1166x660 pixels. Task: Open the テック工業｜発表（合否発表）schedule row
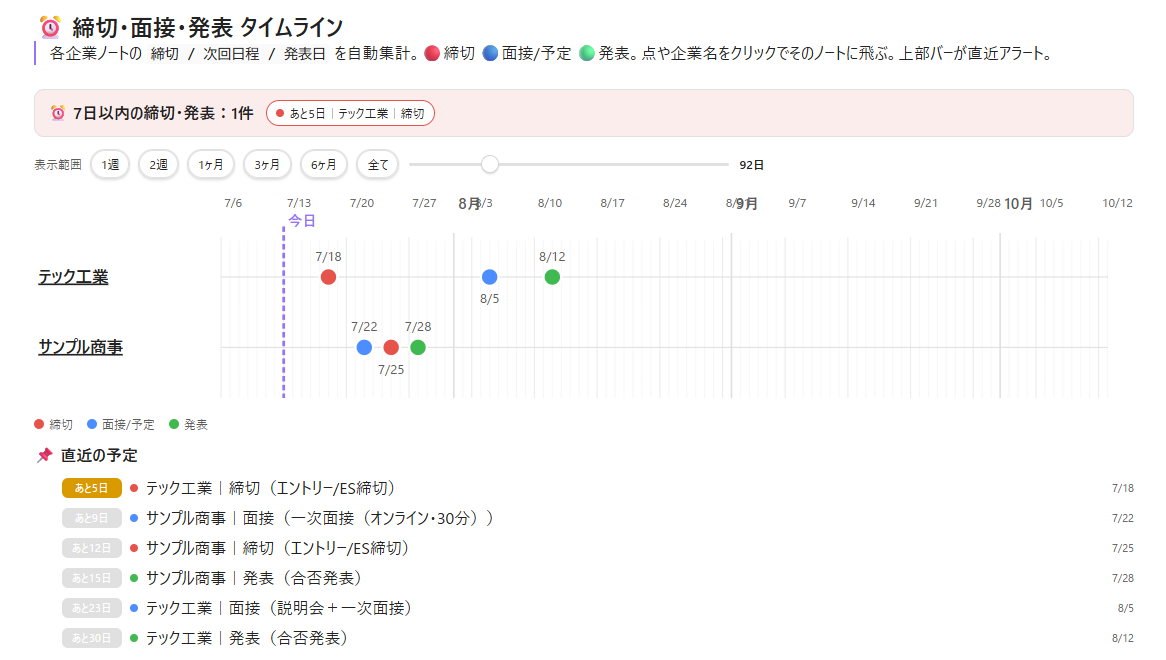(x=598, y=638)
